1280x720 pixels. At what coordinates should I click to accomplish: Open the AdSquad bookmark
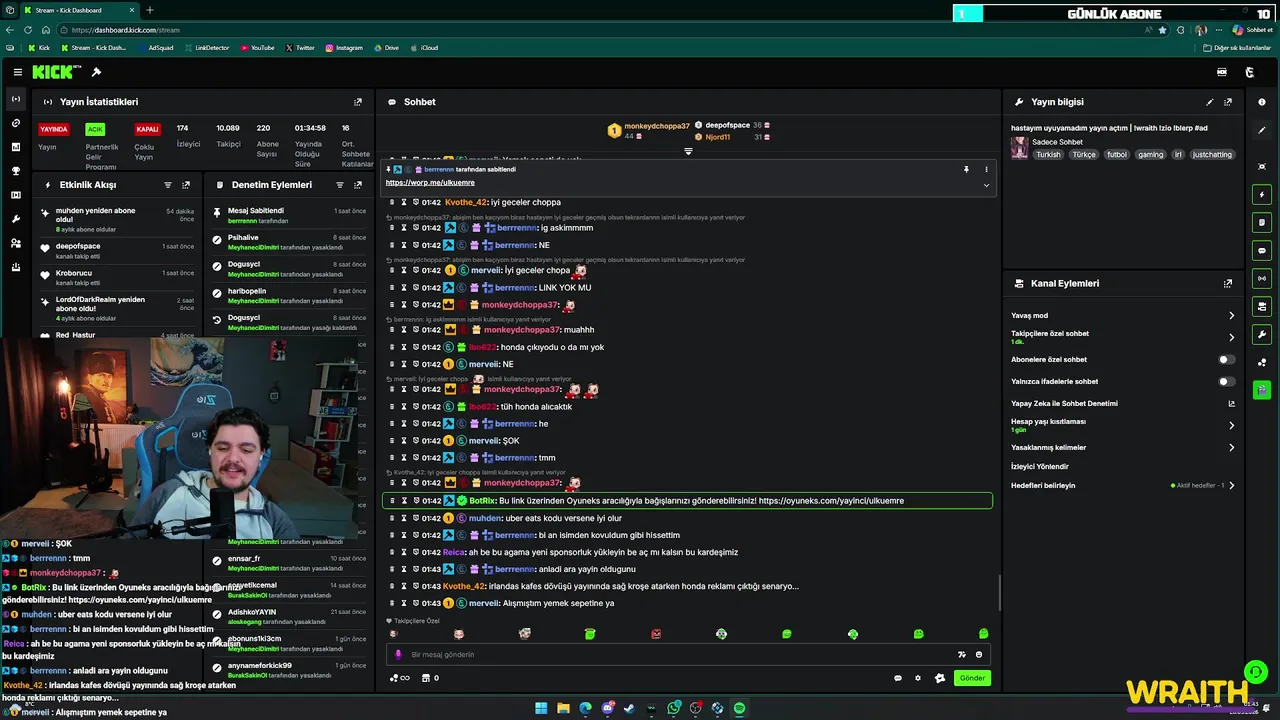pyautogui.click(x=156, y=48)
